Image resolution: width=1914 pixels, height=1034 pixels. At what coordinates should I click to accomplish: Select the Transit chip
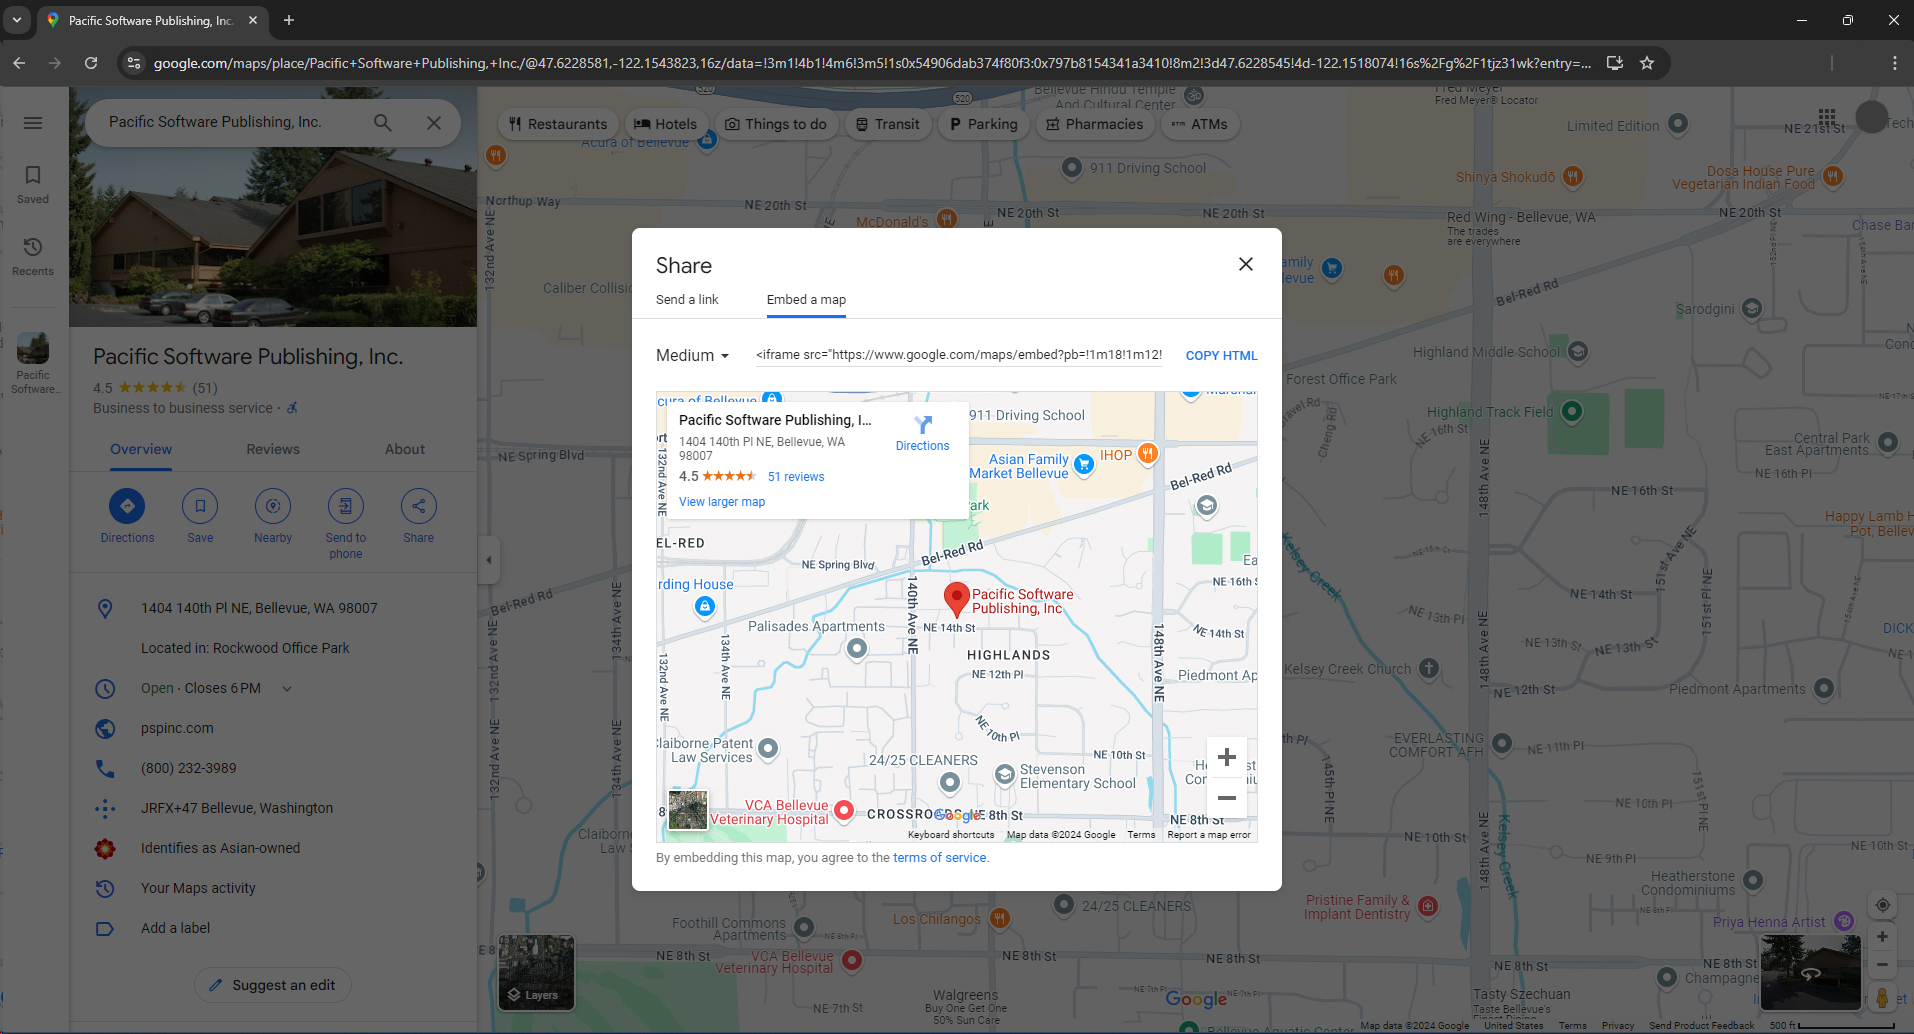click(888, 124)
